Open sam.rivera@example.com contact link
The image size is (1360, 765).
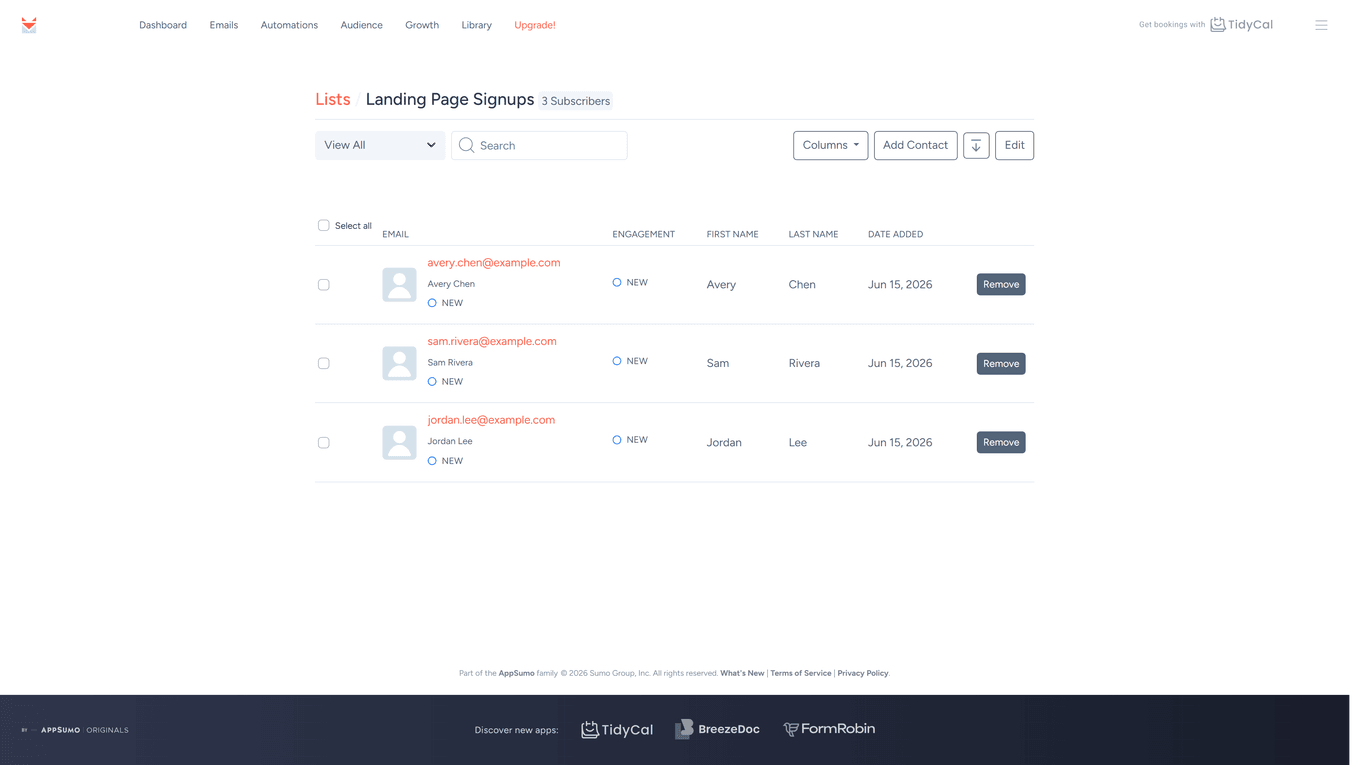(x=492, y=341)
